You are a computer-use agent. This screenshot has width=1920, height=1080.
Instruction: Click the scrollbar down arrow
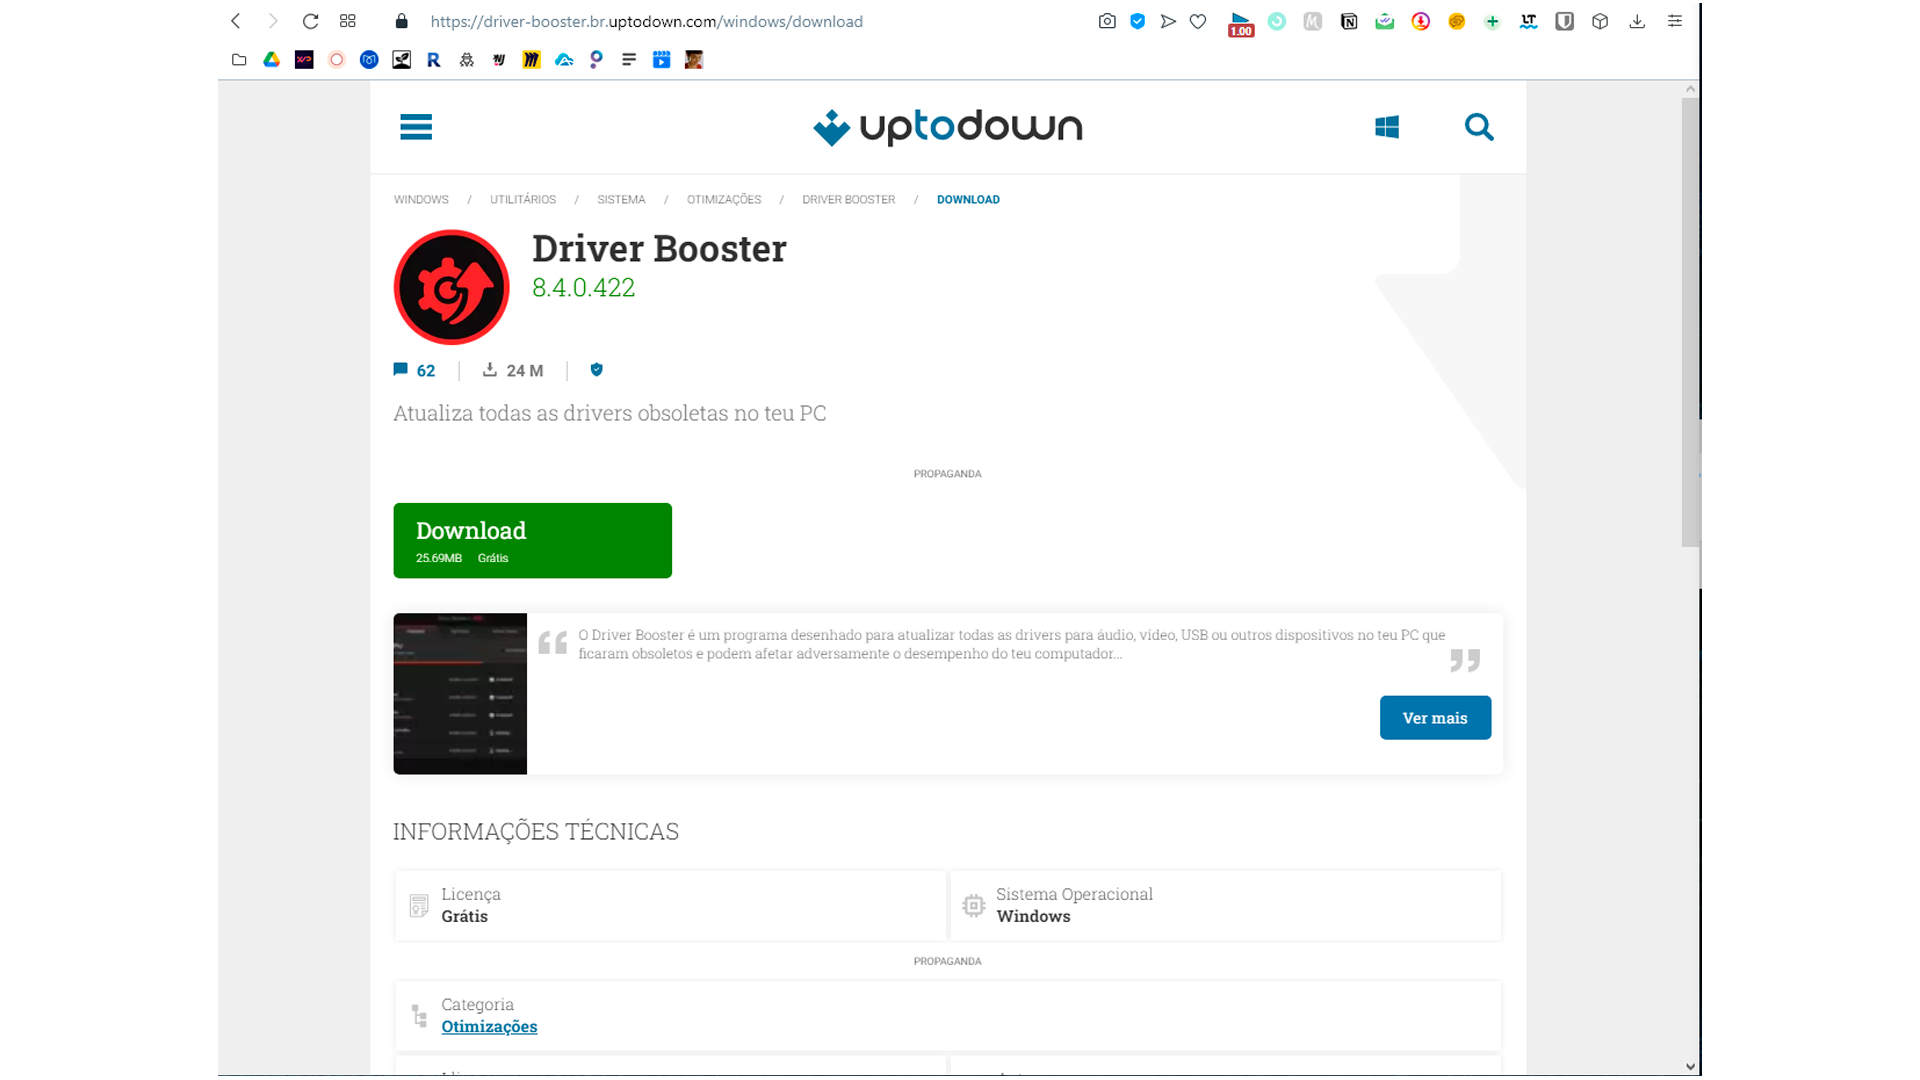pos(1690,1067)
